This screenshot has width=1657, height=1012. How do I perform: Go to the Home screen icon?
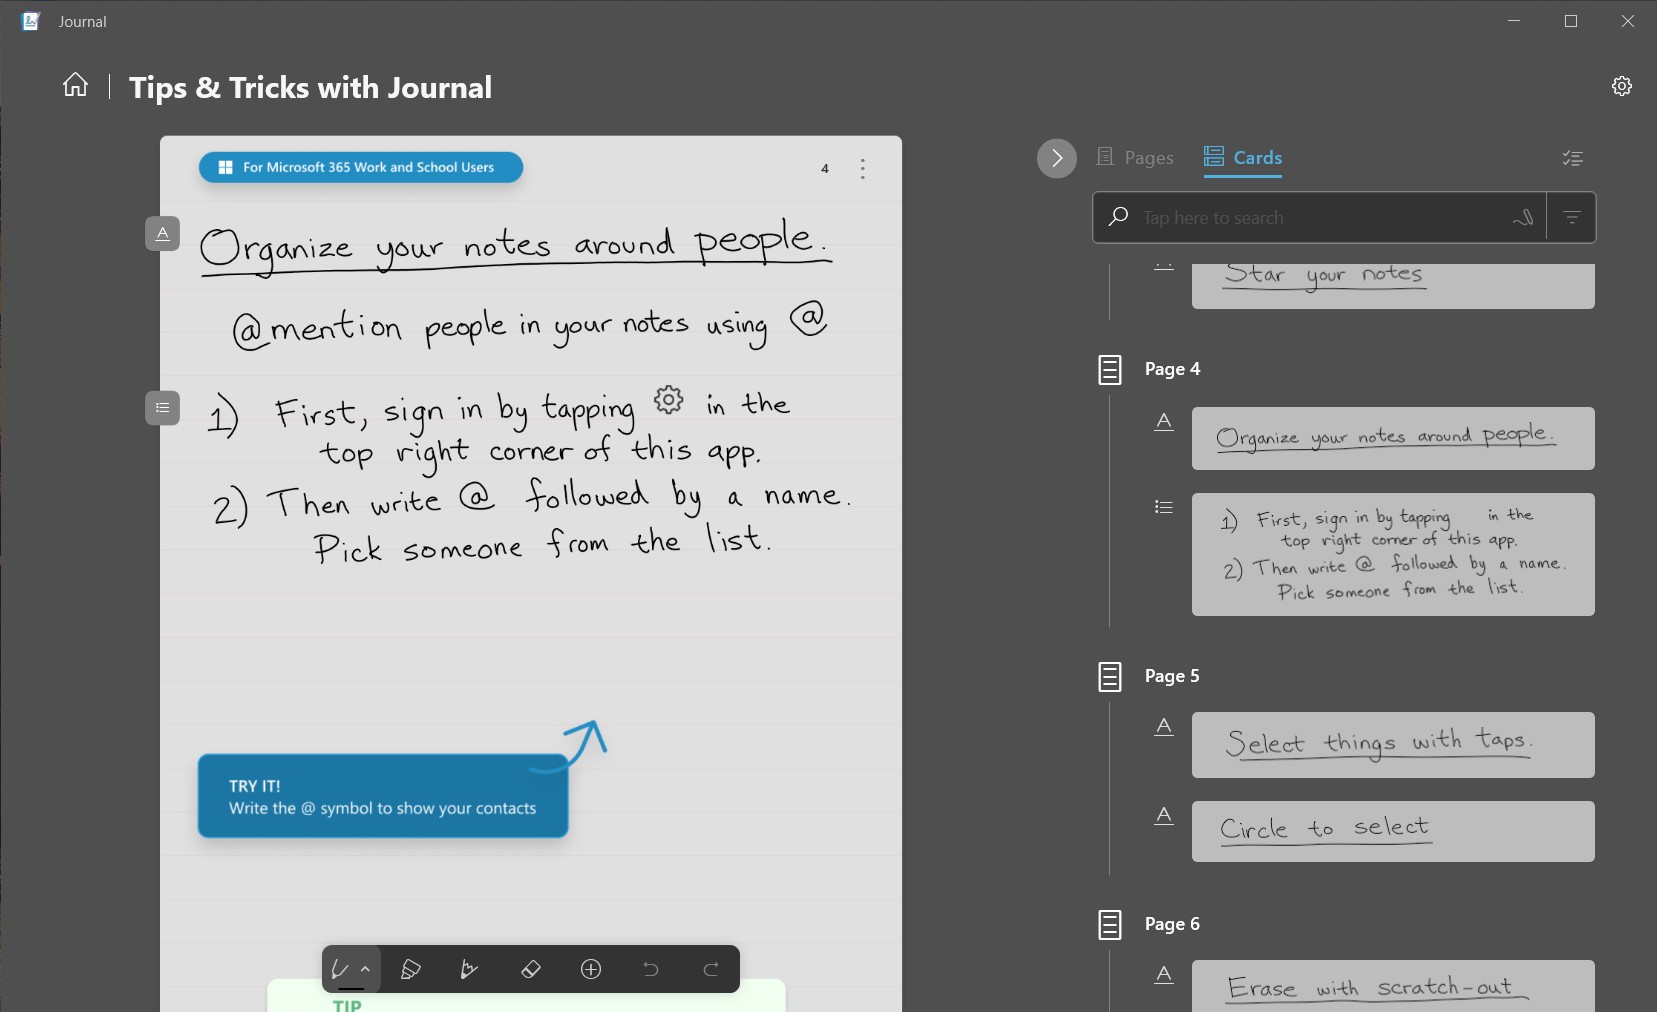click(75, 85)
